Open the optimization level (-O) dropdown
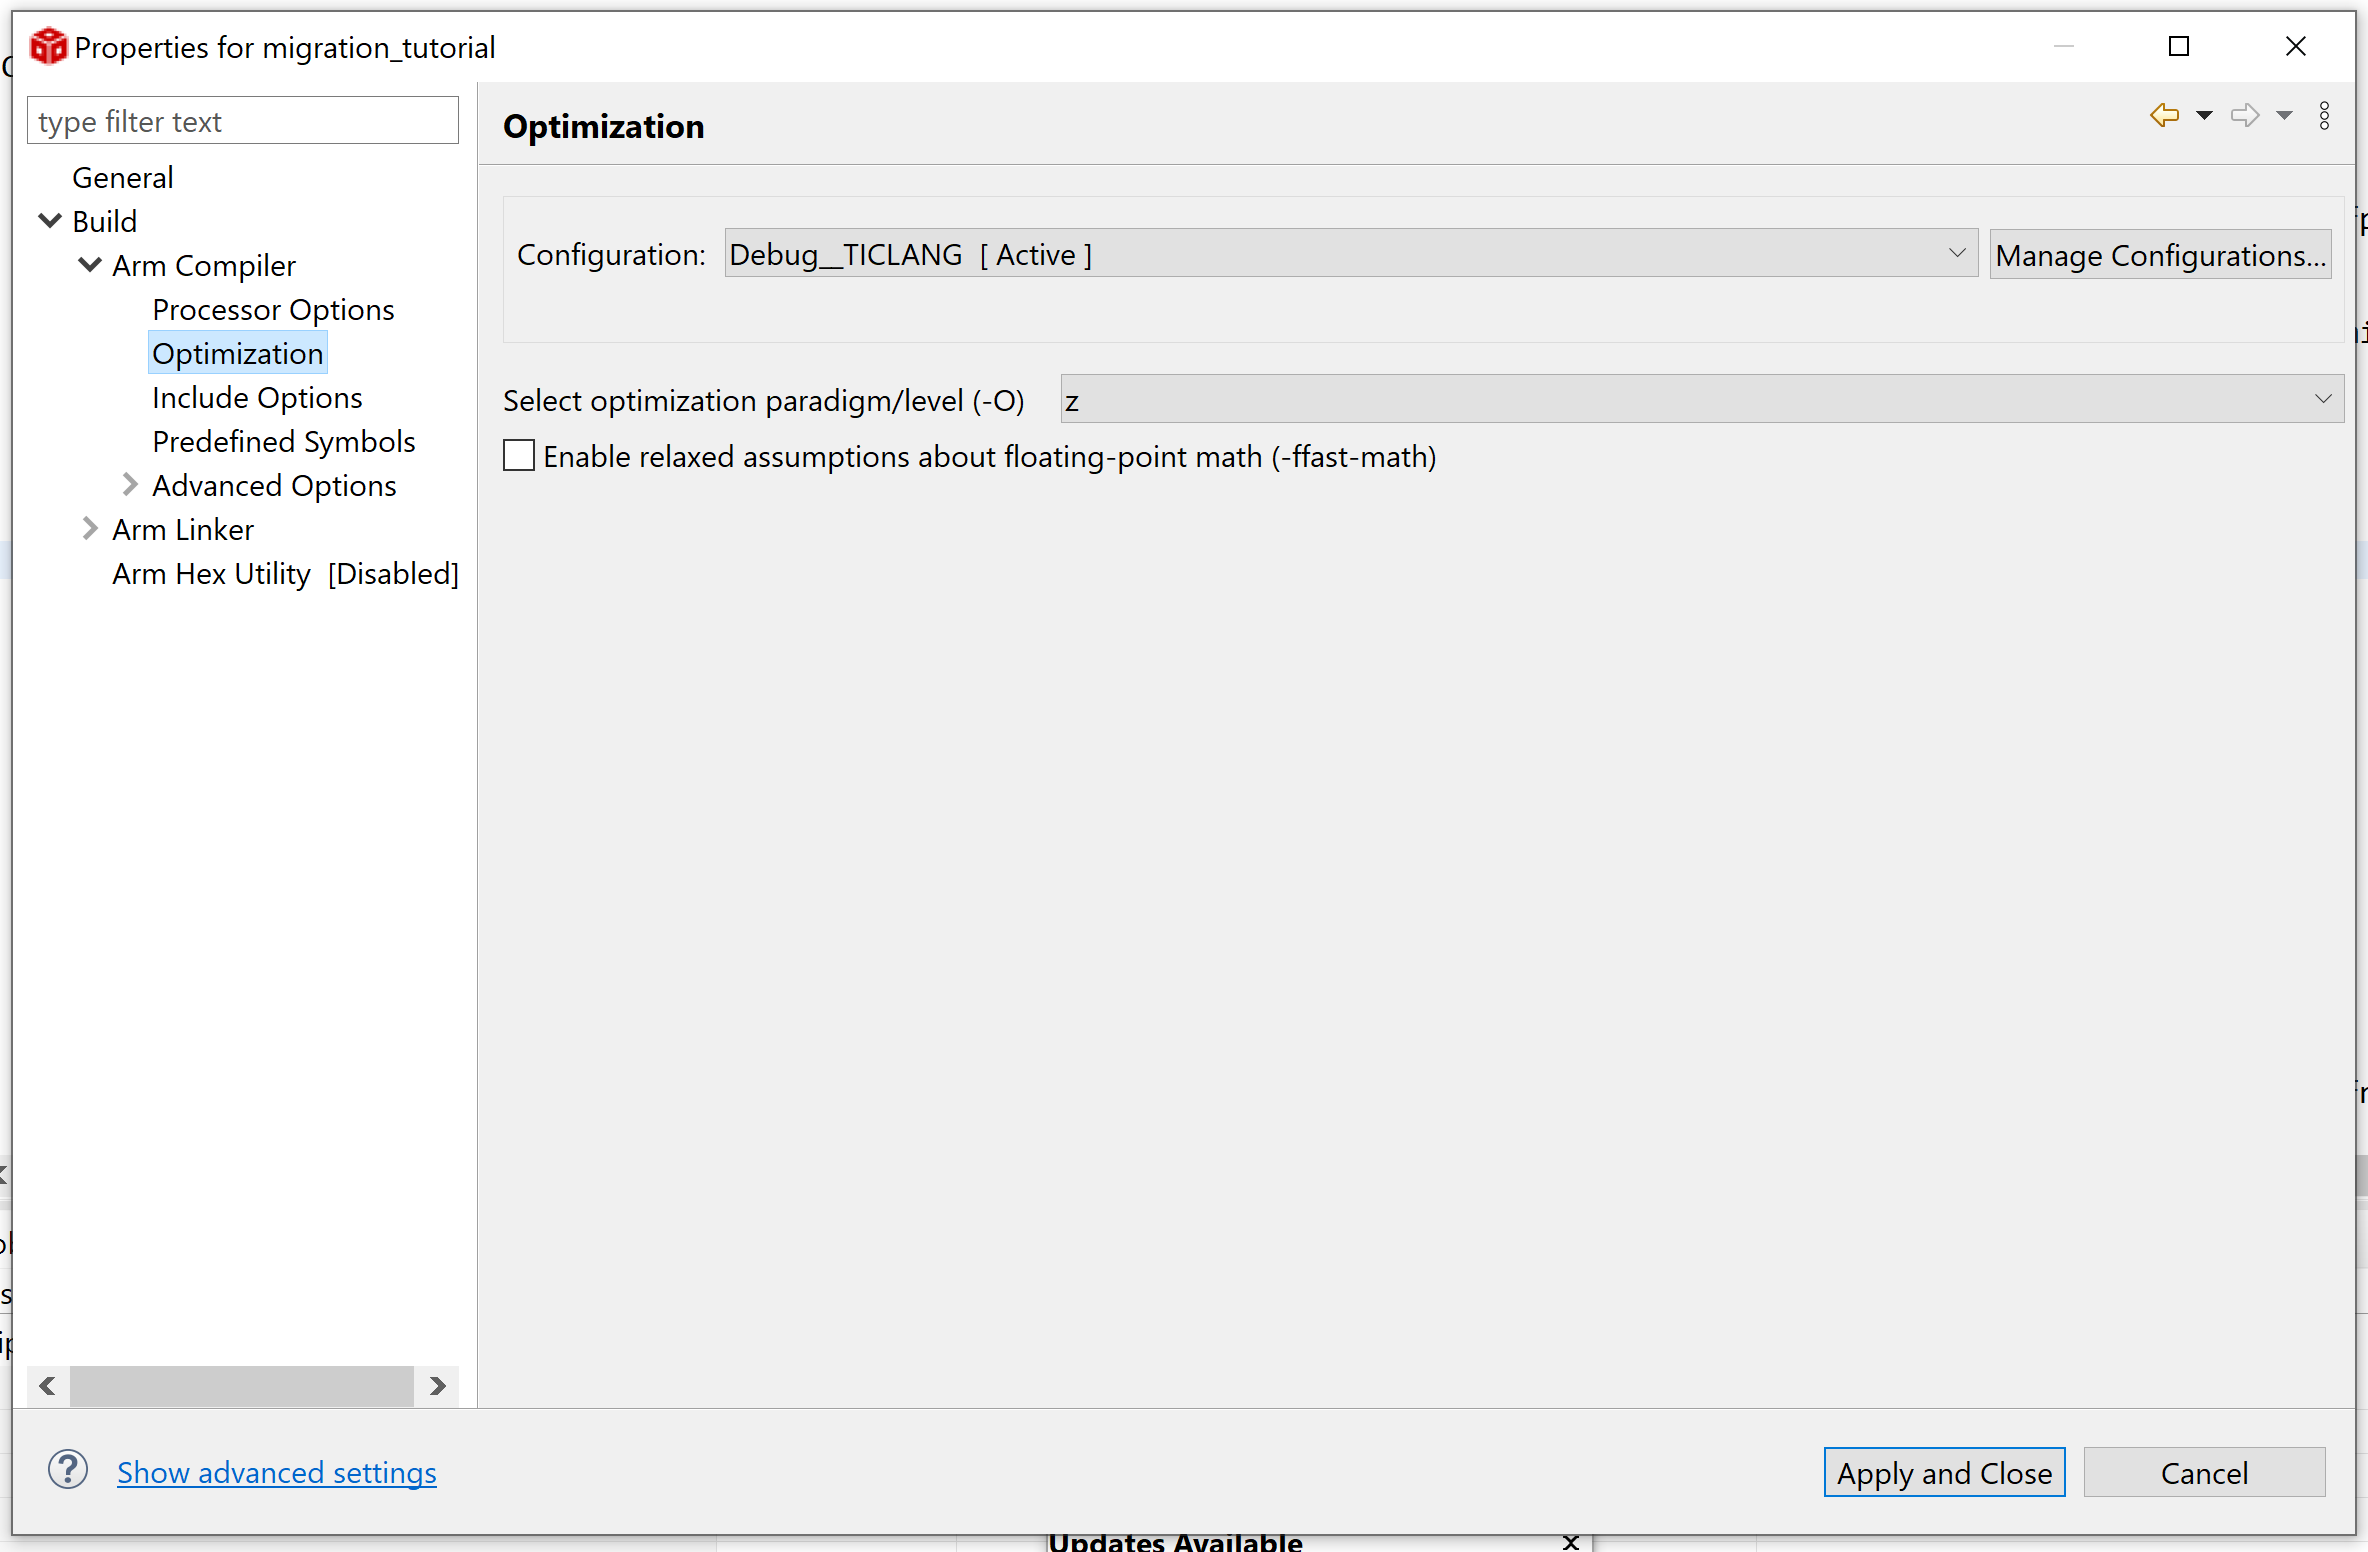The image size is (2368, 1552). (x=1700, y=399)
